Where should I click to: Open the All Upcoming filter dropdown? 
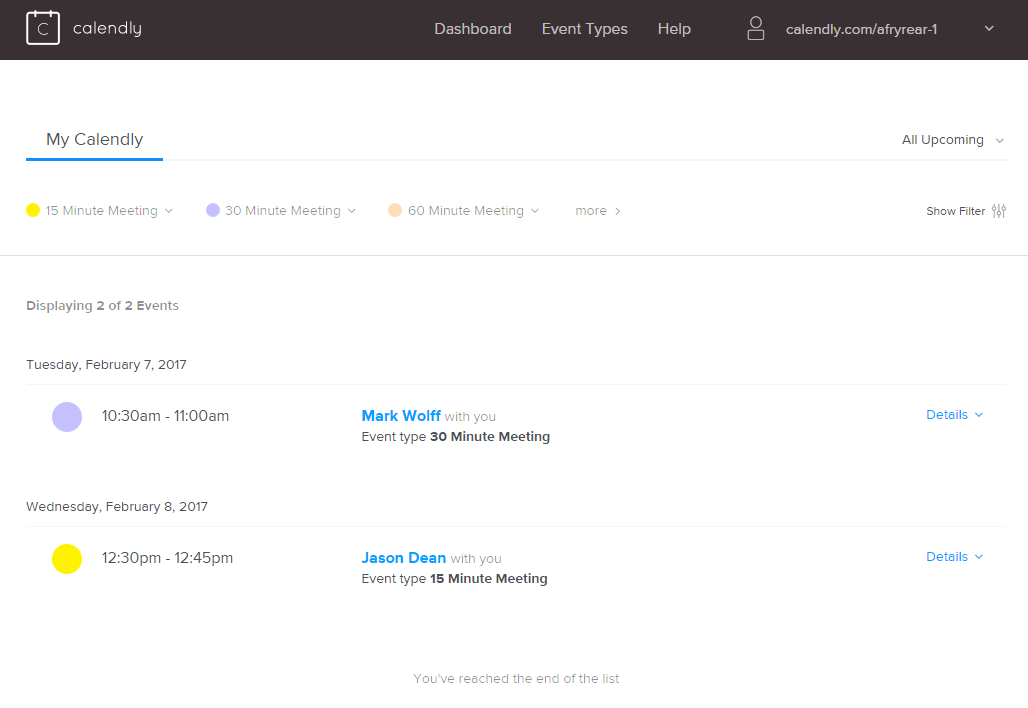pyautogui.click(x=953, y=140)
